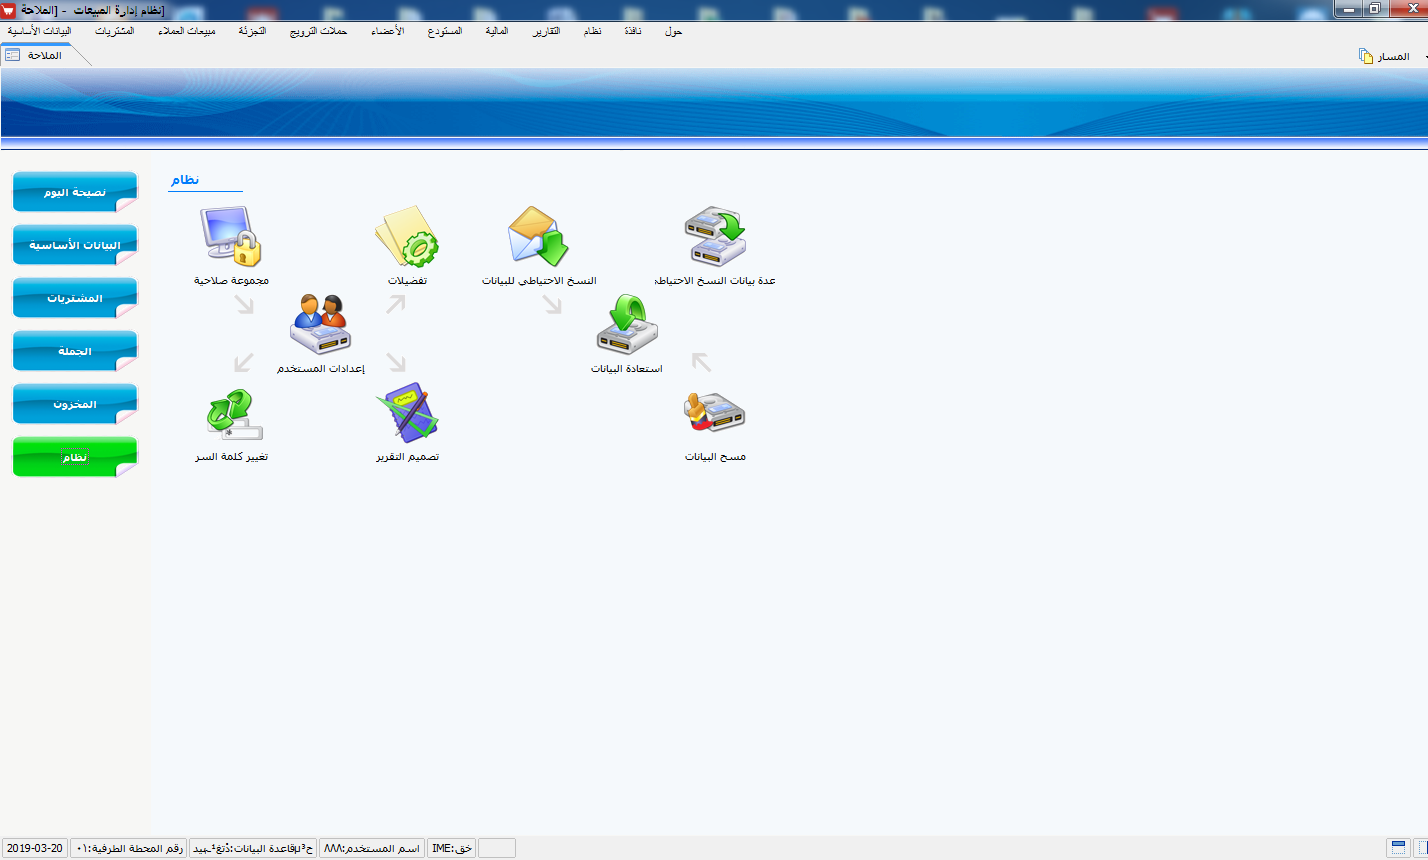
Task: Click the مسح البيانات clear data icon
Action: coord(715,412)
